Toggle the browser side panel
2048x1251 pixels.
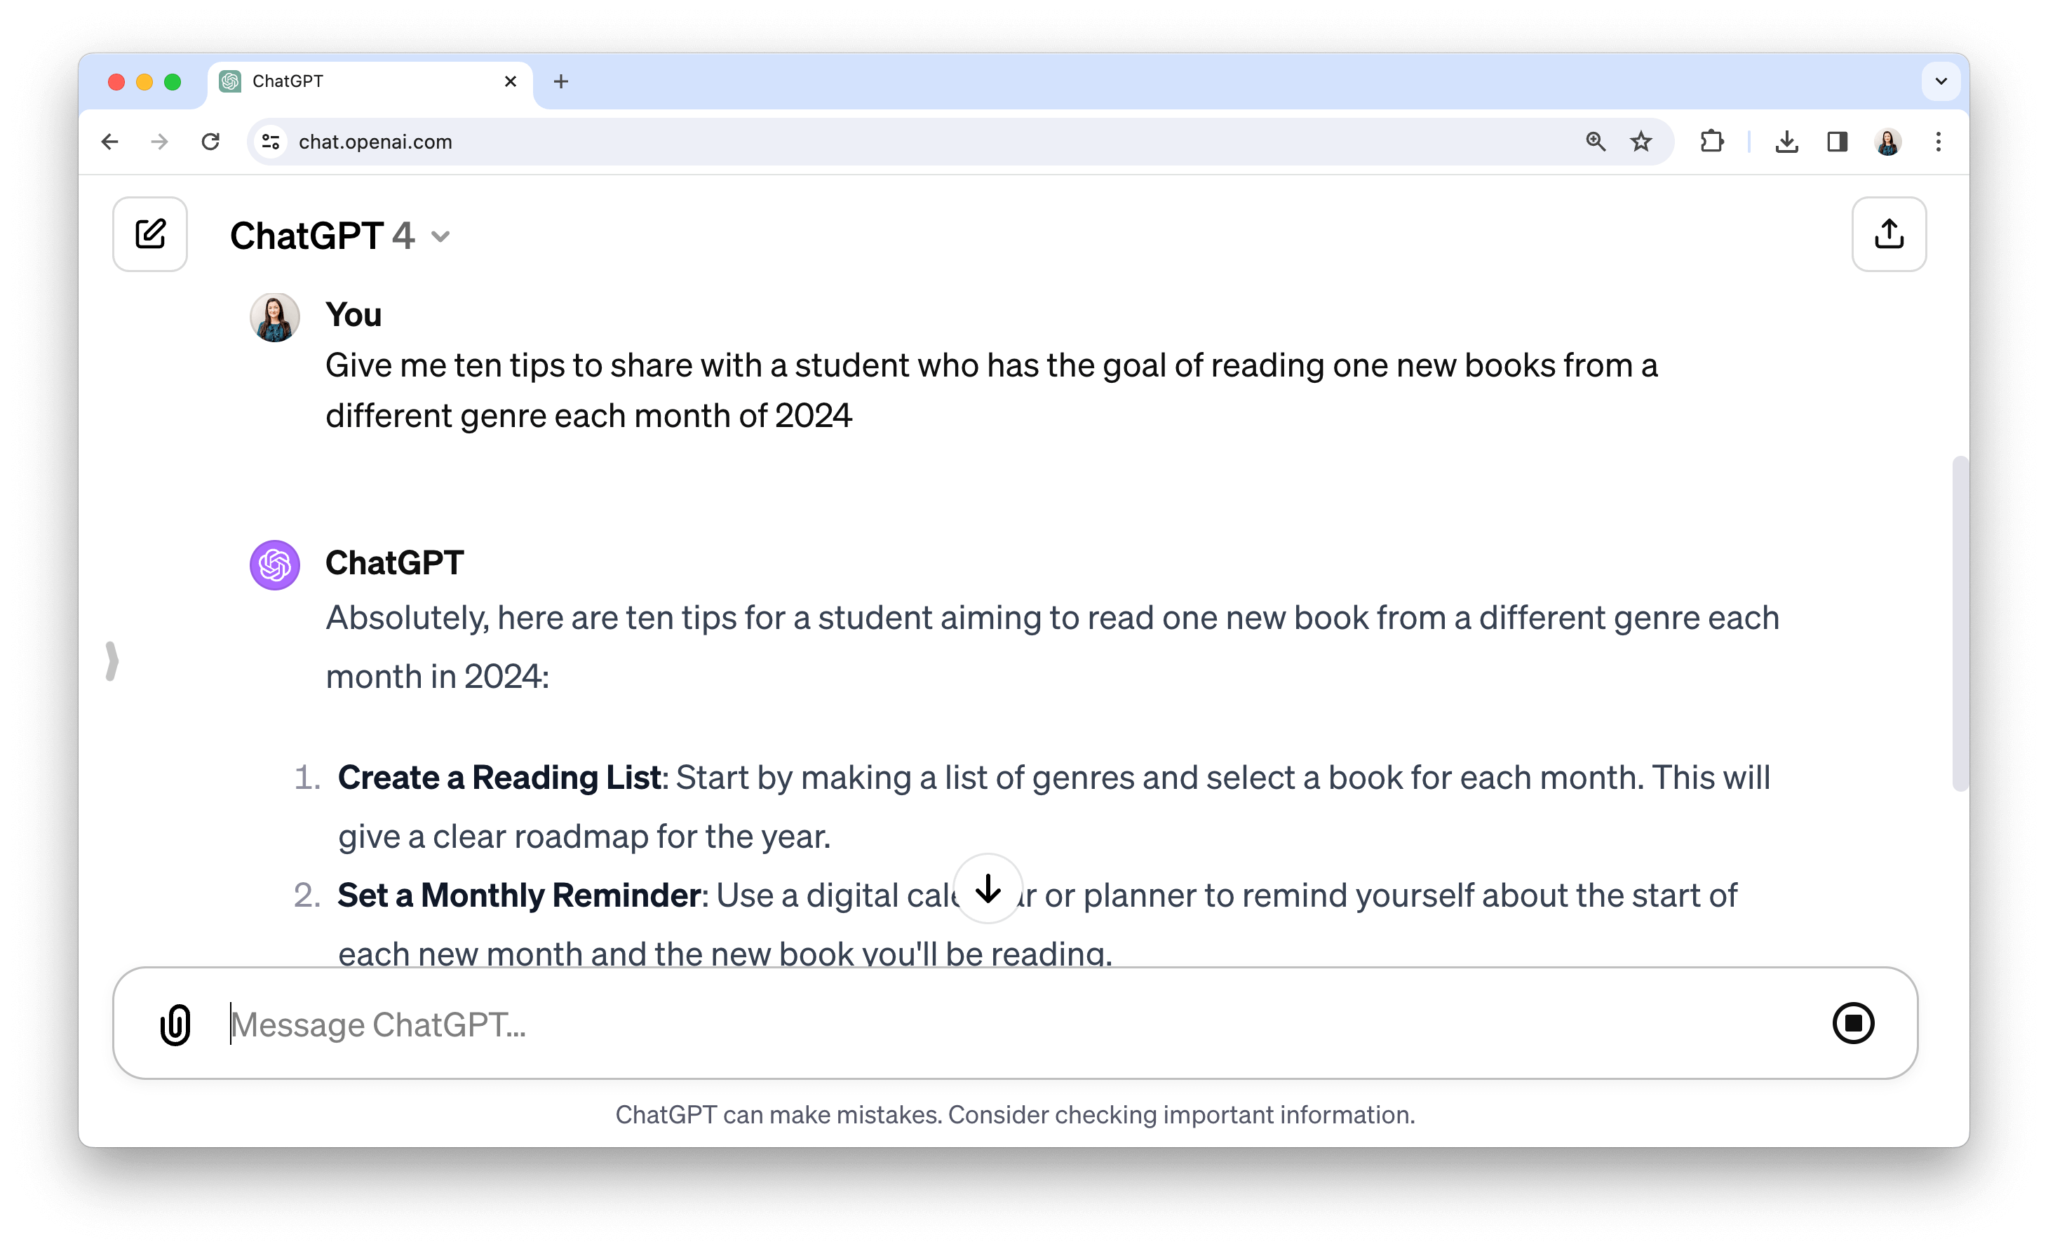click(1837, 141)
